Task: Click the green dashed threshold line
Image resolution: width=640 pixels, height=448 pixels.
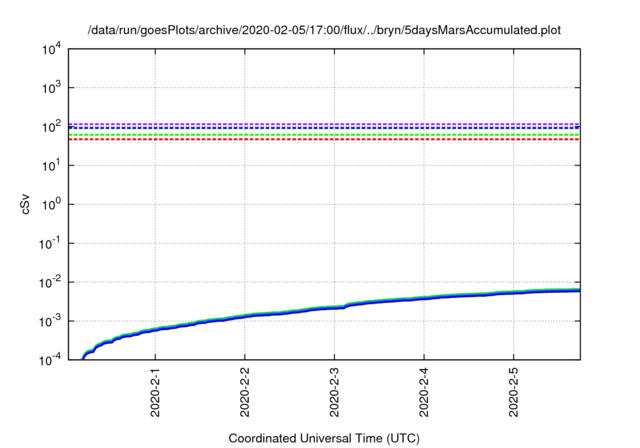Action: 324,135
